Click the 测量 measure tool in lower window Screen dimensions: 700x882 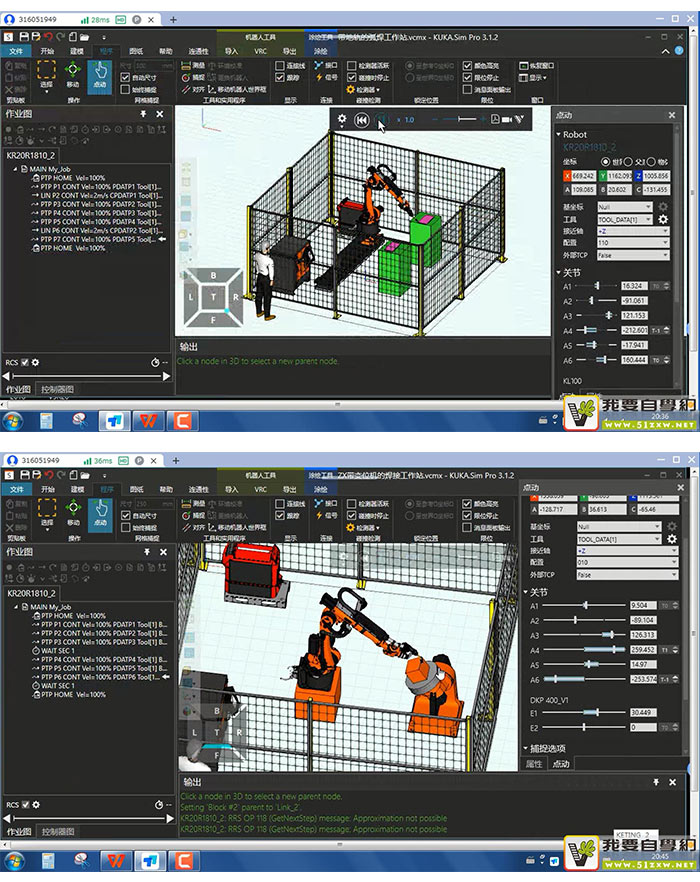194,503
